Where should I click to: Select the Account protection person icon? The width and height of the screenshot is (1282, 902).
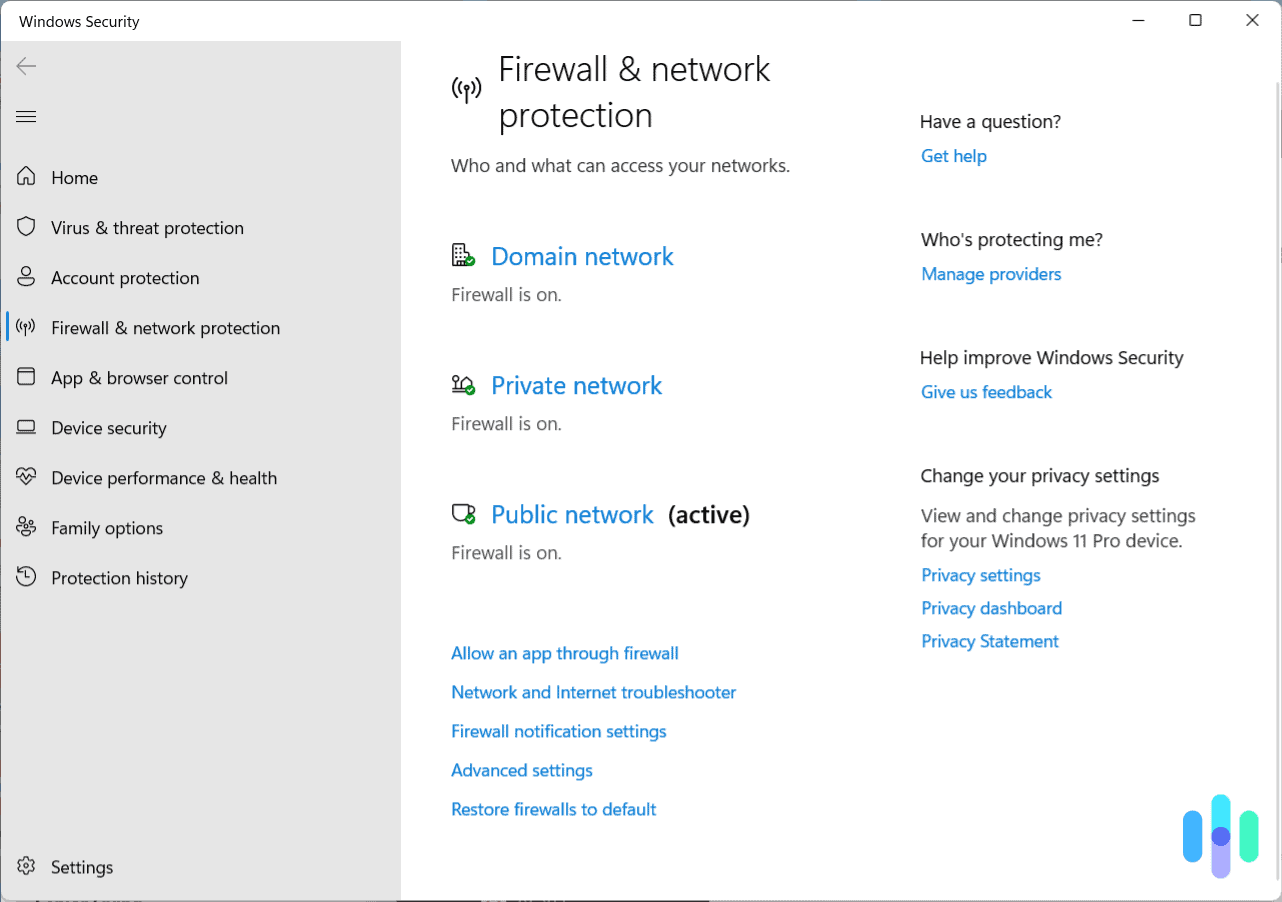pos(26,277)
